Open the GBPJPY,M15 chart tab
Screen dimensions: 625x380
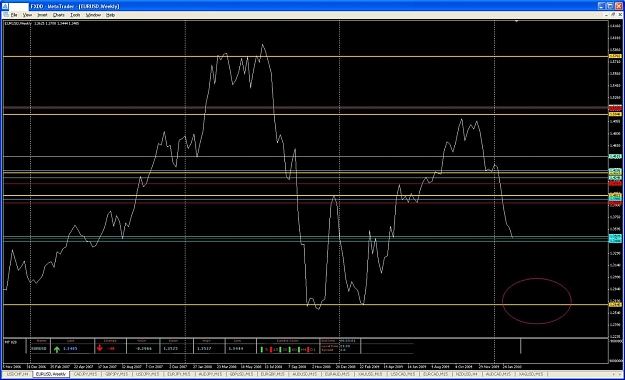click(117, 374)
